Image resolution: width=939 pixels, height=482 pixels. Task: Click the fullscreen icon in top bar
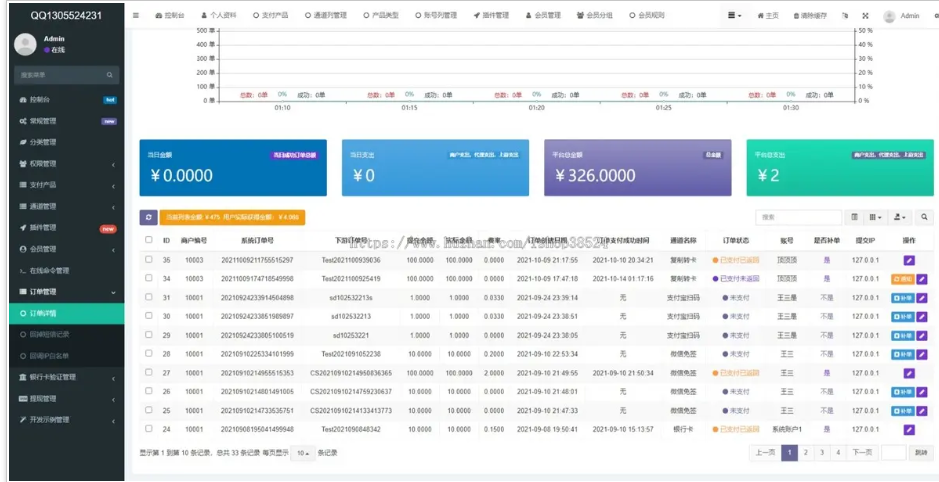[865, 16]
